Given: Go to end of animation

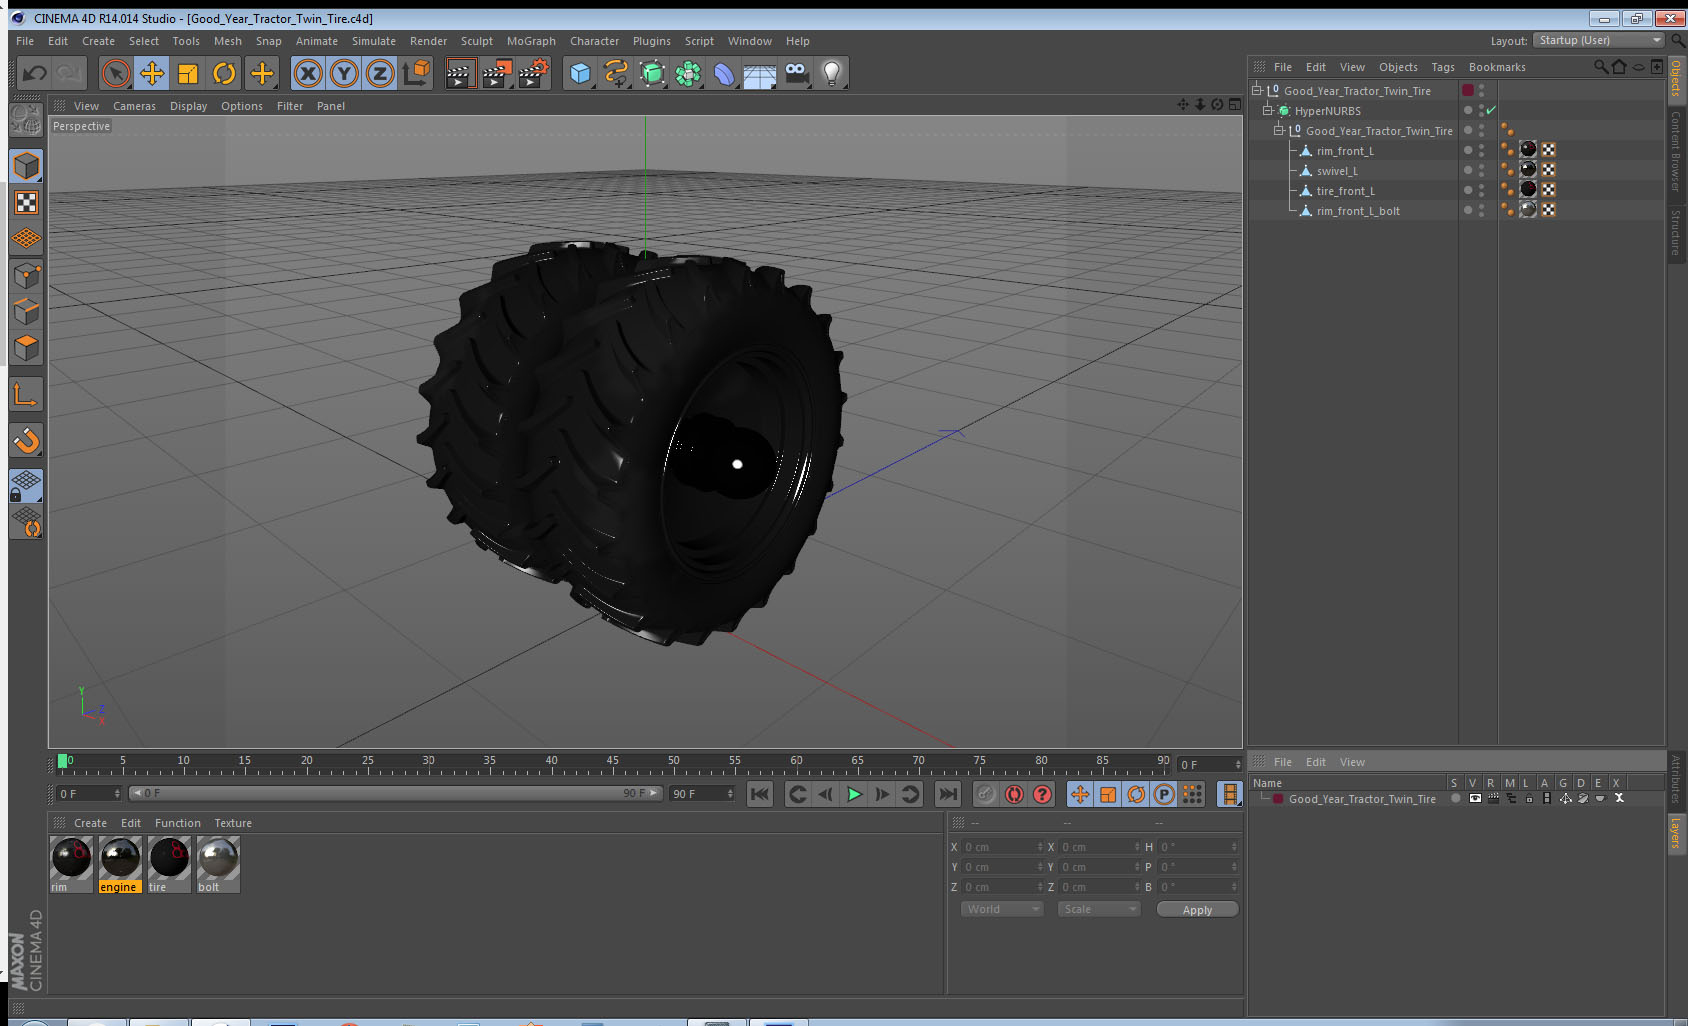Looking at the screenshot, I should click(x=947, y=794).
